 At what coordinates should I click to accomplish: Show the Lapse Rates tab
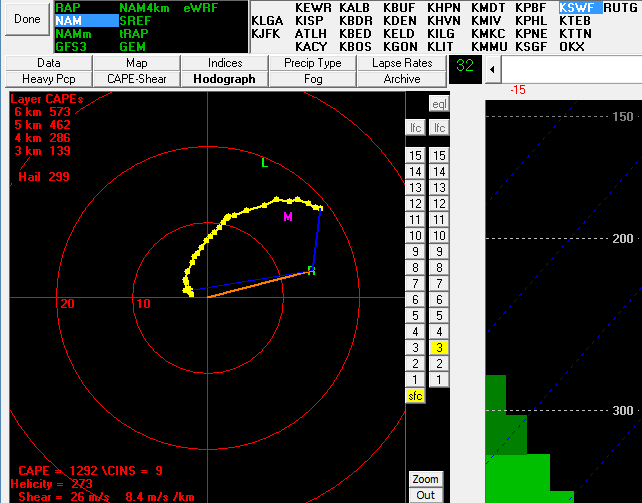point(401,63)
